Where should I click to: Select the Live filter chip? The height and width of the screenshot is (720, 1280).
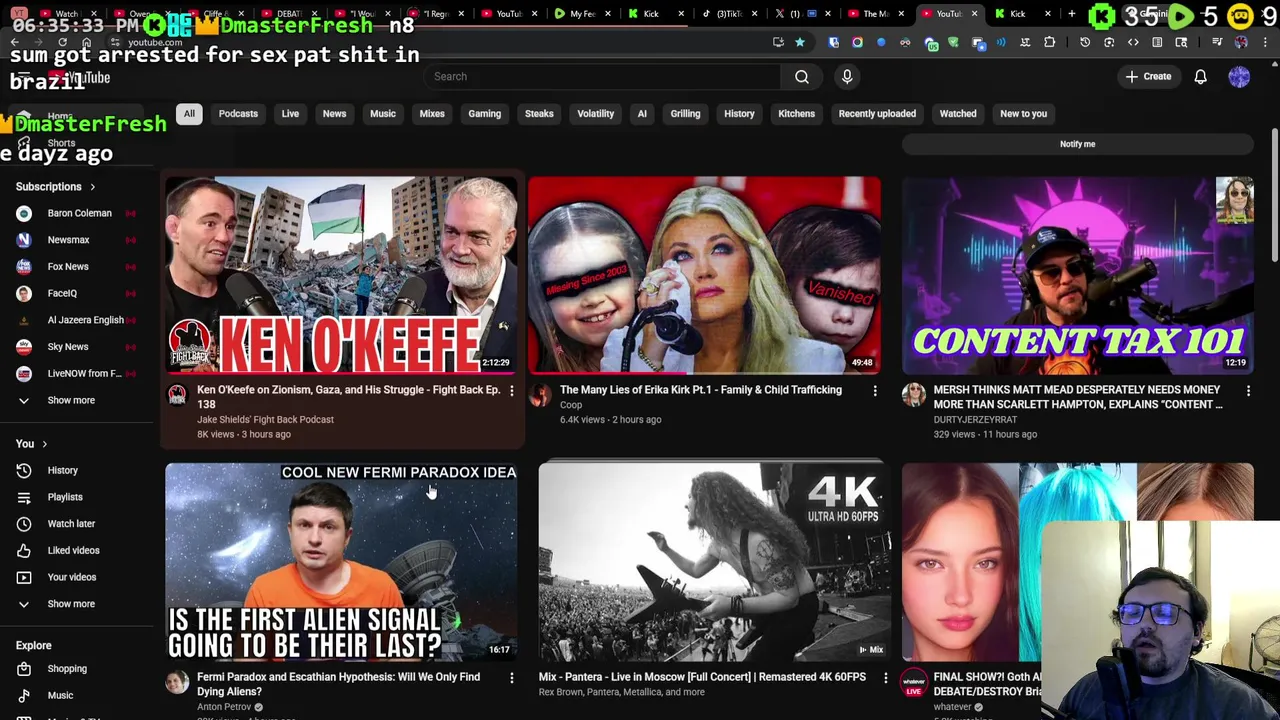tap(290, 114)
